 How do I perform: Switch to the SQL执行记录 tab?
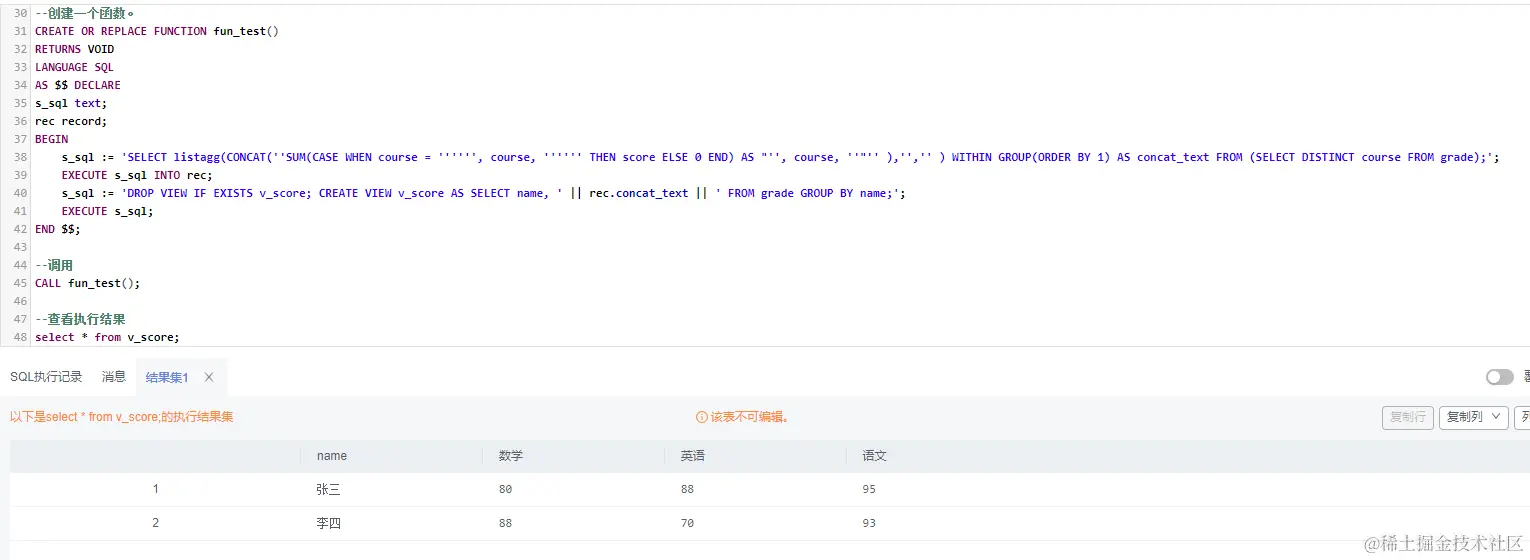(x=46, y=377)
